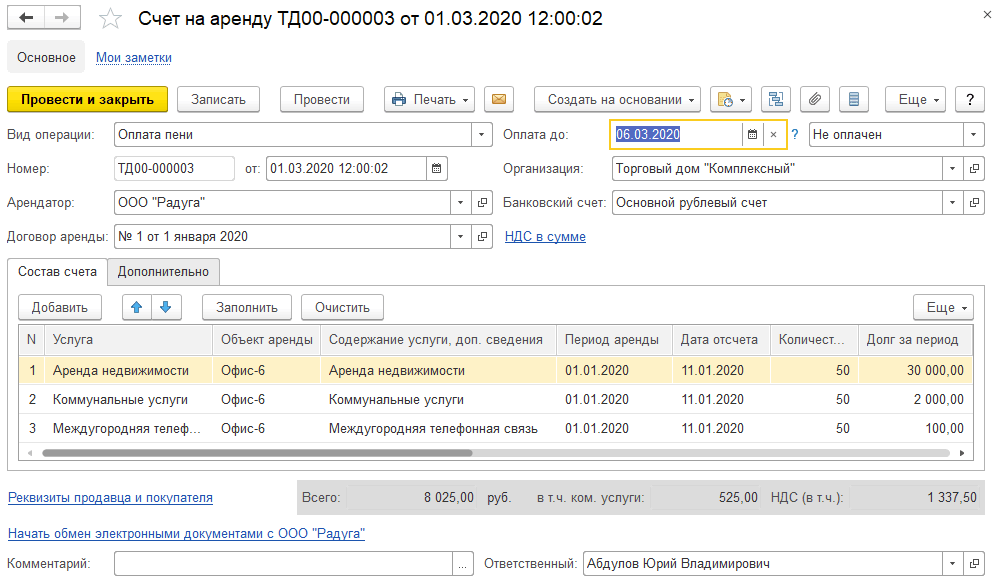Send document by email envelope icon
Image resolution: width=1000 pixels, height=586 pixels.
[499, 99]
